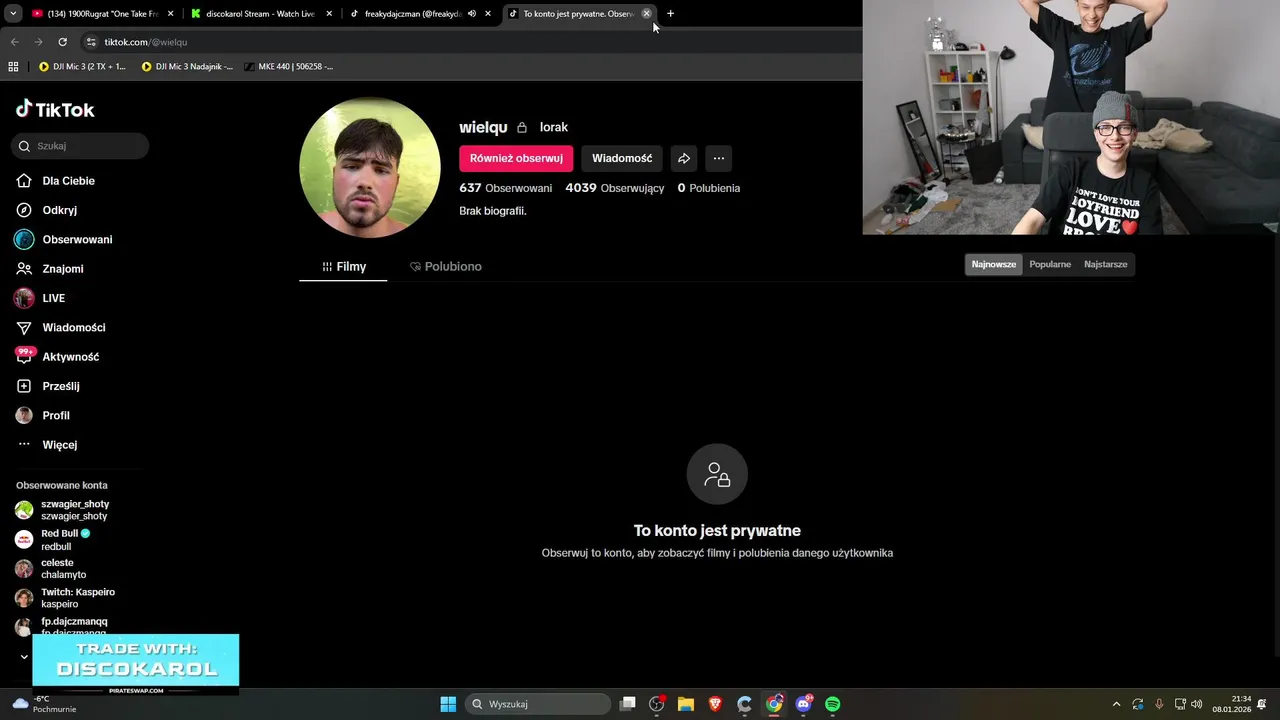Open the notifications bell in system tray
Image resolution: width=1280 pixels, height=720 pixels.
pos(1262,704)
